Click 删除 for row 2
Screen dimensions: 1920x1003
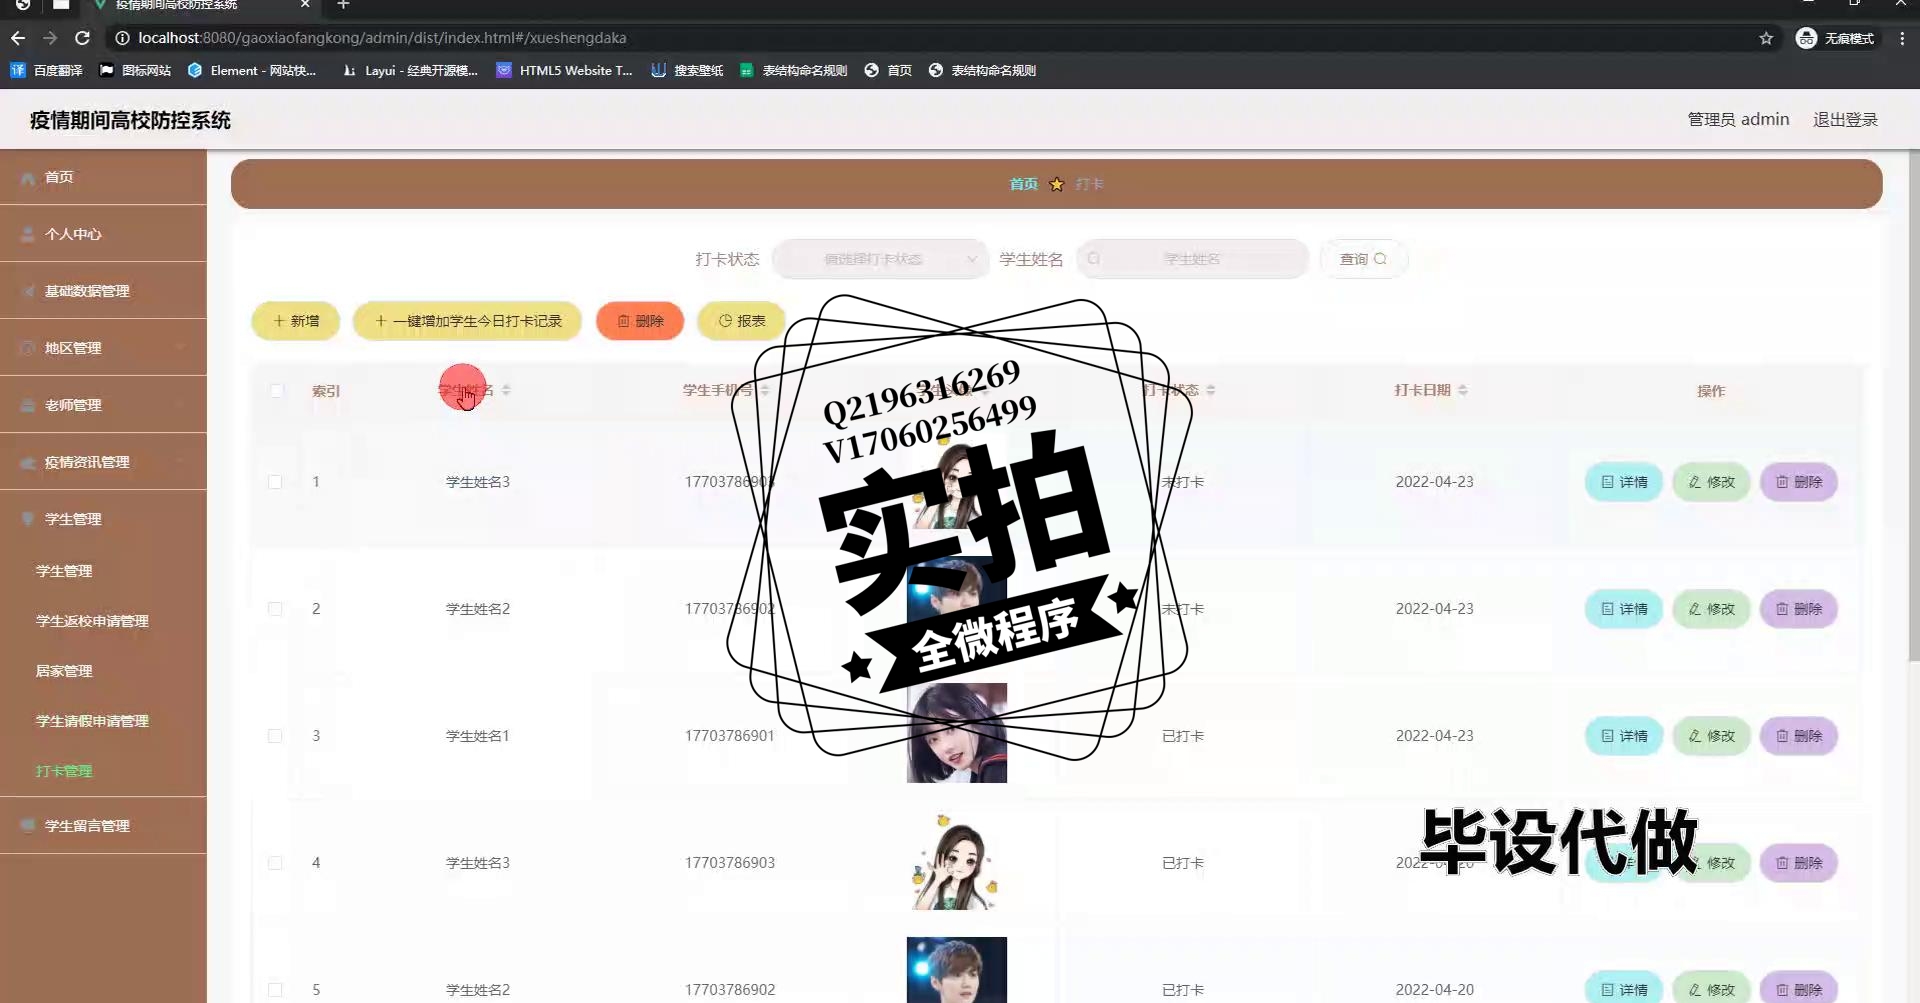pos(1799,609)
